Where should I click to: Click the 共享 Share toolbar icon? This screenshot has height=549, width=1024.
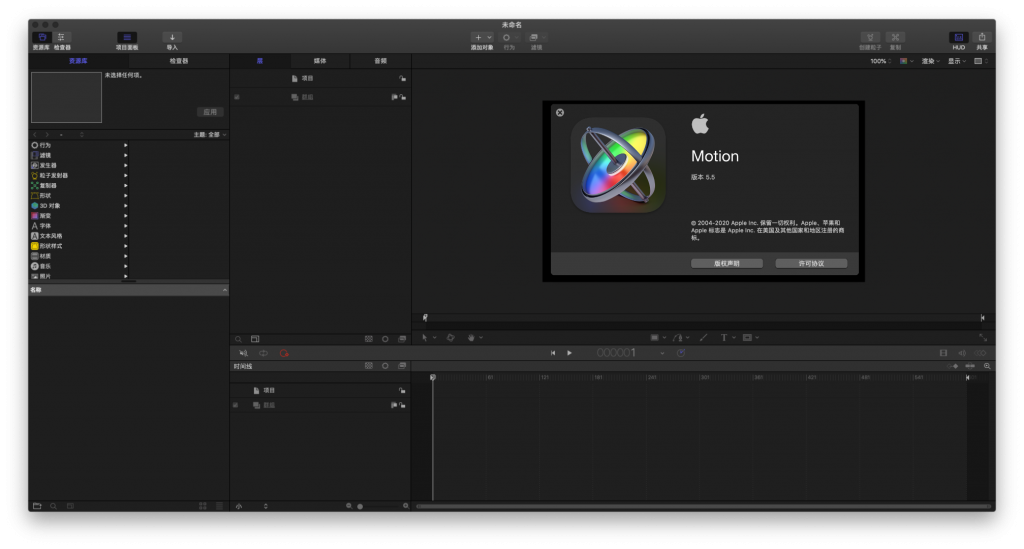tap(982, 38)
